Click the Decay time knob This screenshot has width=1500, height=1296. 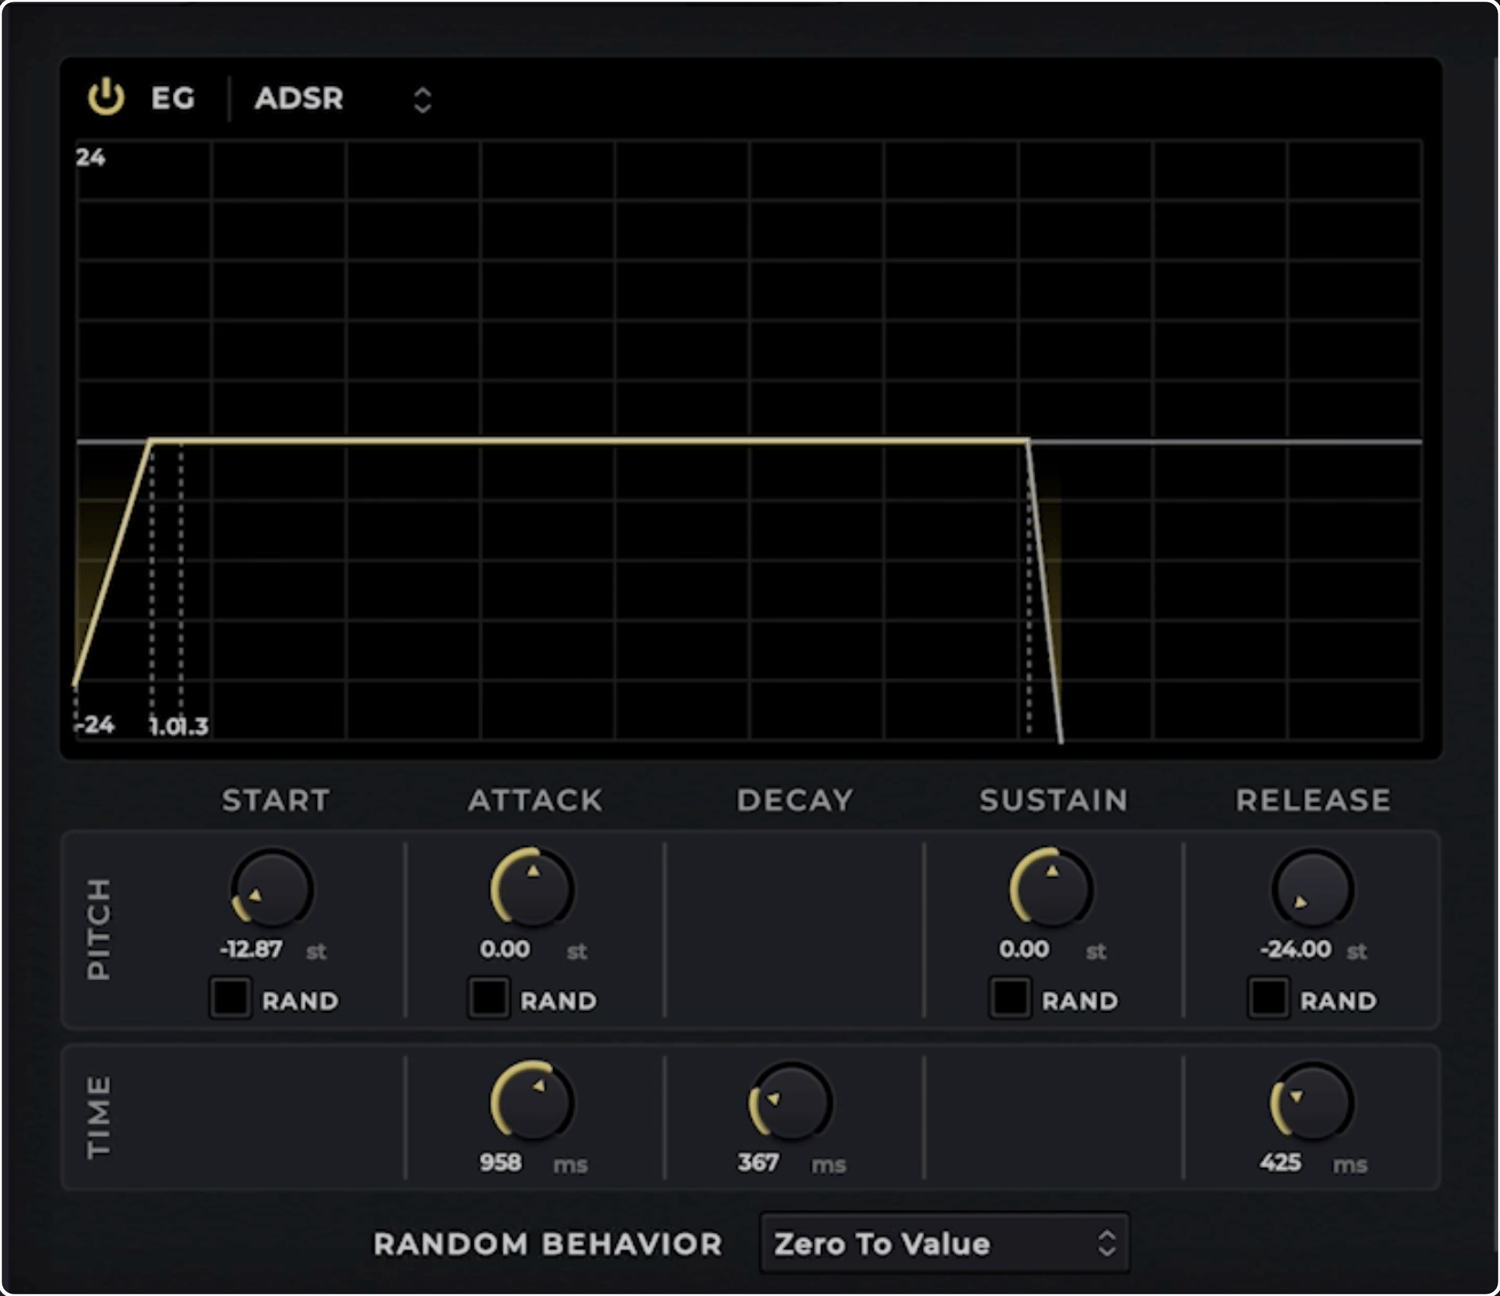pos(791,1102)
